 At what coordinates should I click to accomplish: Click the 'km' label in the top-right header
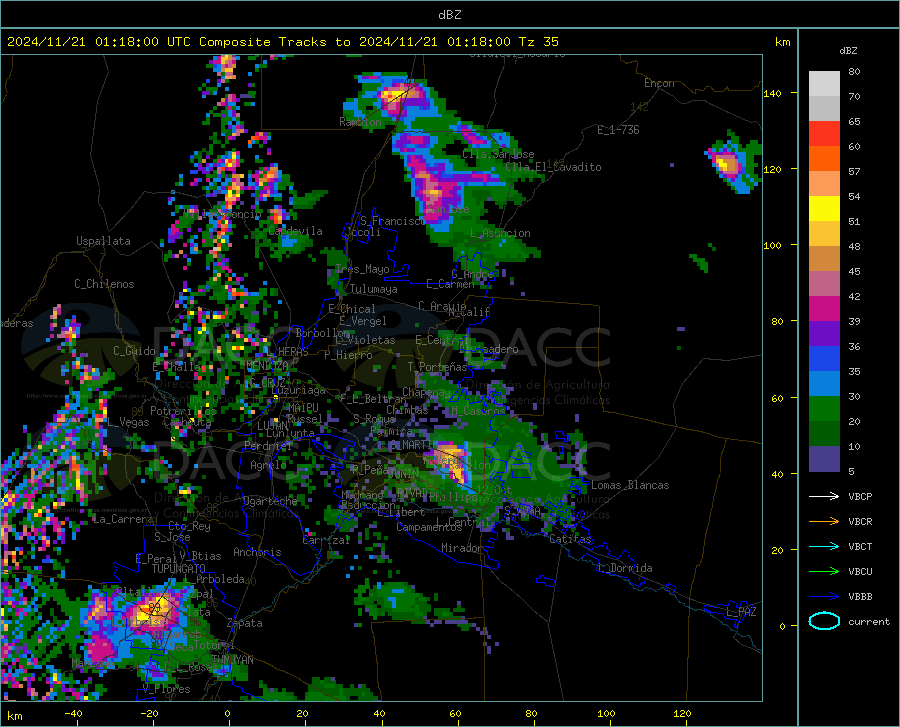pyautogui.click(x=782, y=42)
